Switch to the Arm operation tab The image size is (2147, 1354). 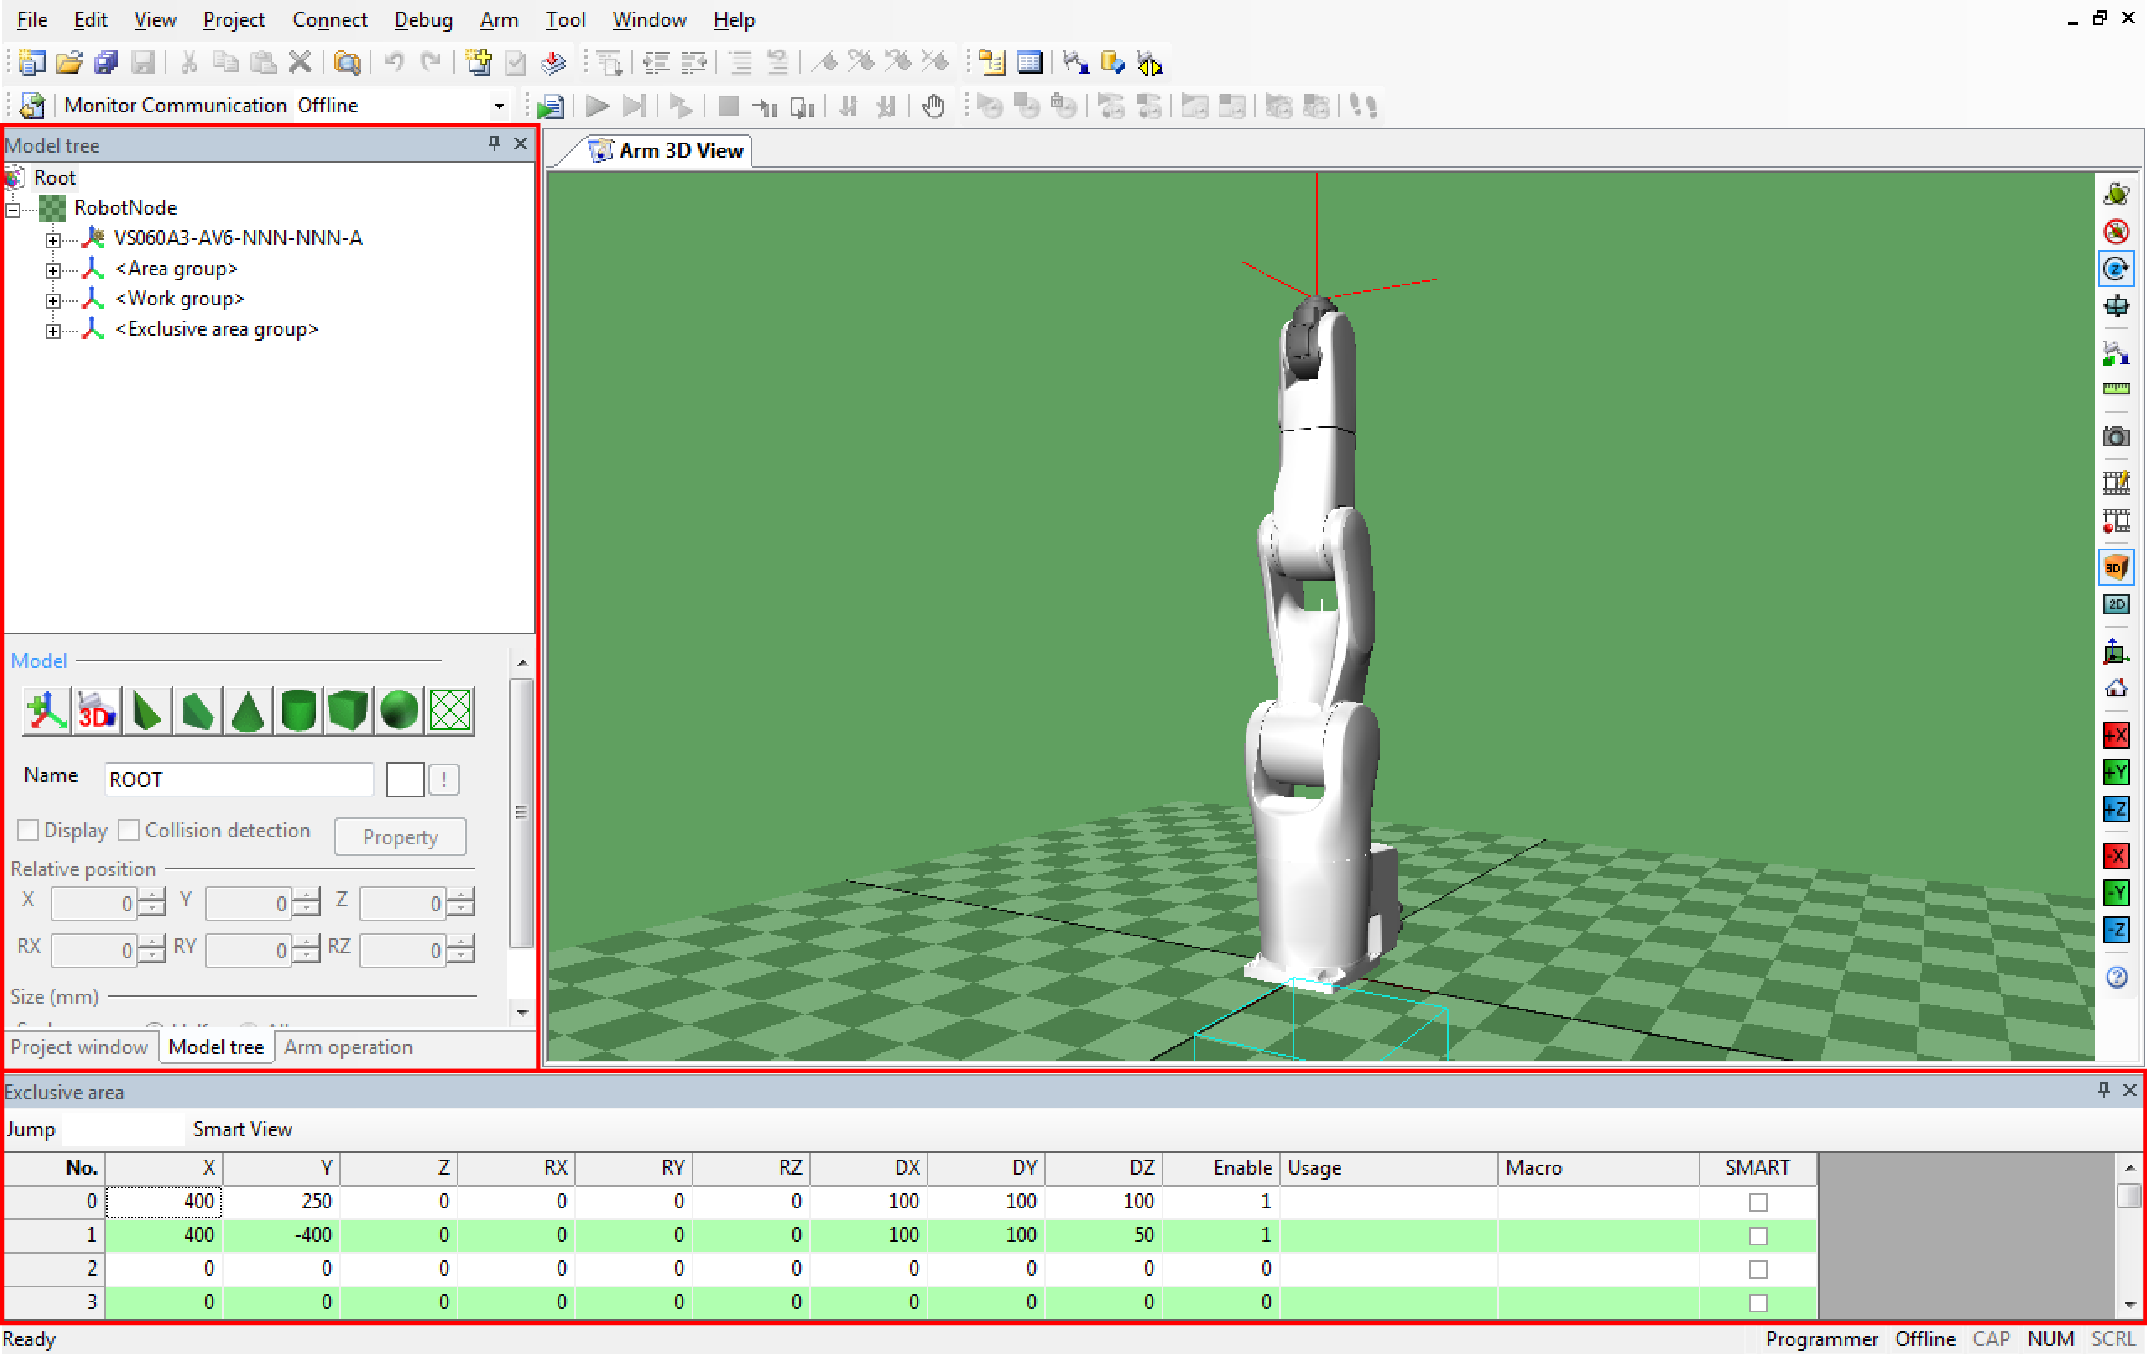pos(348,1047)
